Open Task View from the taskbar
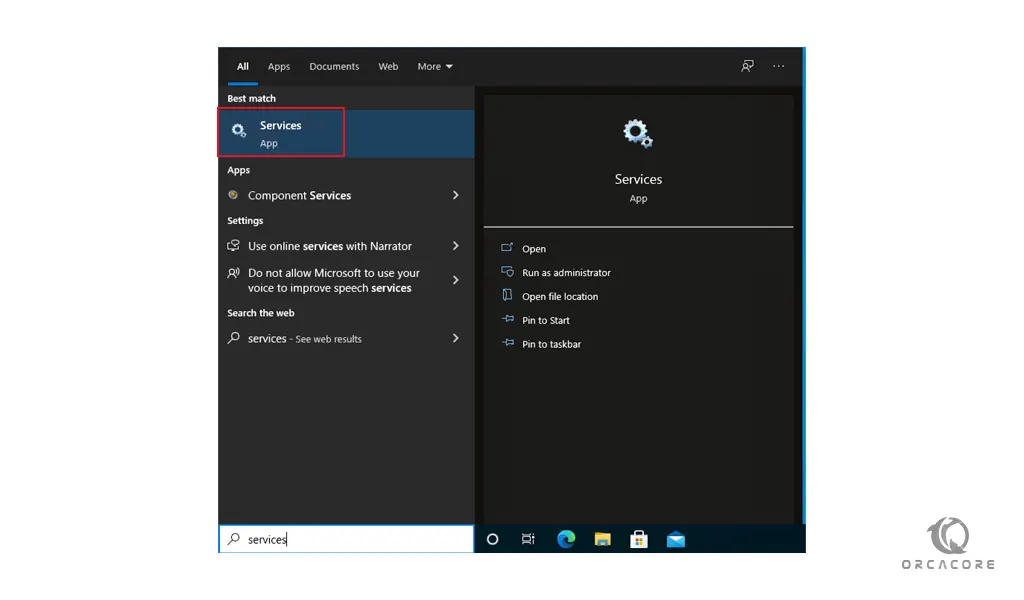1024x600 pixels. (528, 539)
